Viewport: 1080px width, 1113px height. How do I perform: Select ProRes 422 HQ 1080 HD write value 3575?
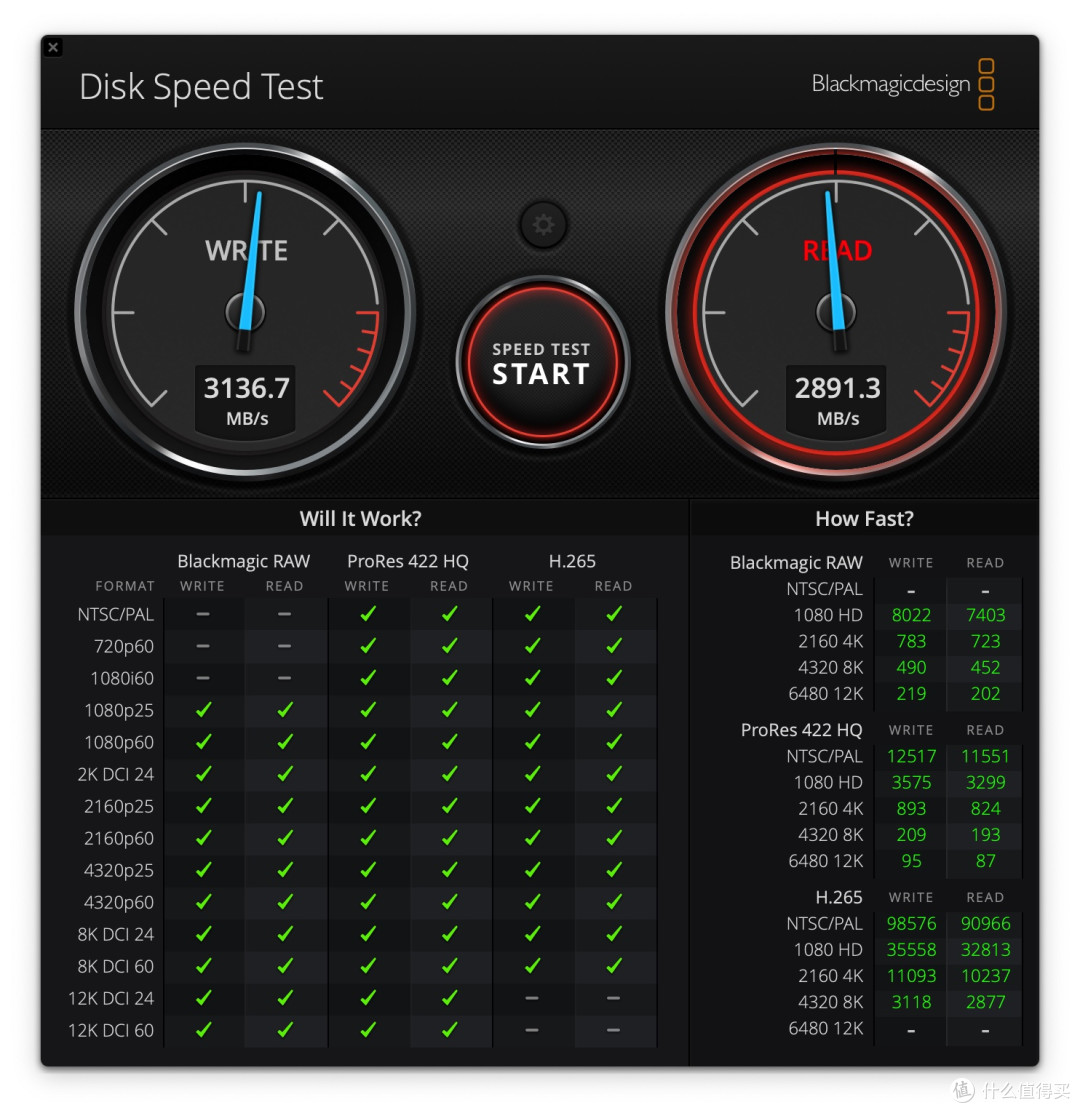[x=911, y=783]
